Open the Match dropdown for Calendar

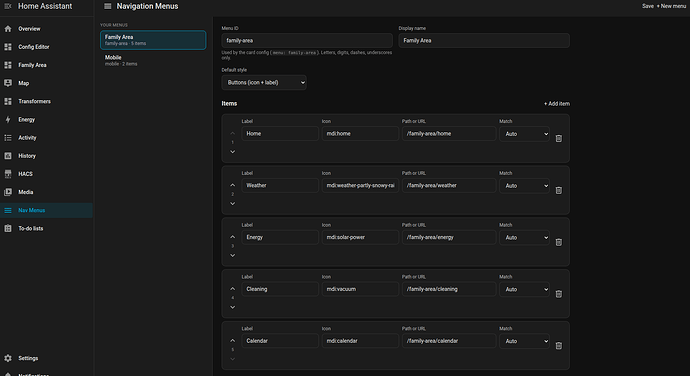[x=524, y=341]
